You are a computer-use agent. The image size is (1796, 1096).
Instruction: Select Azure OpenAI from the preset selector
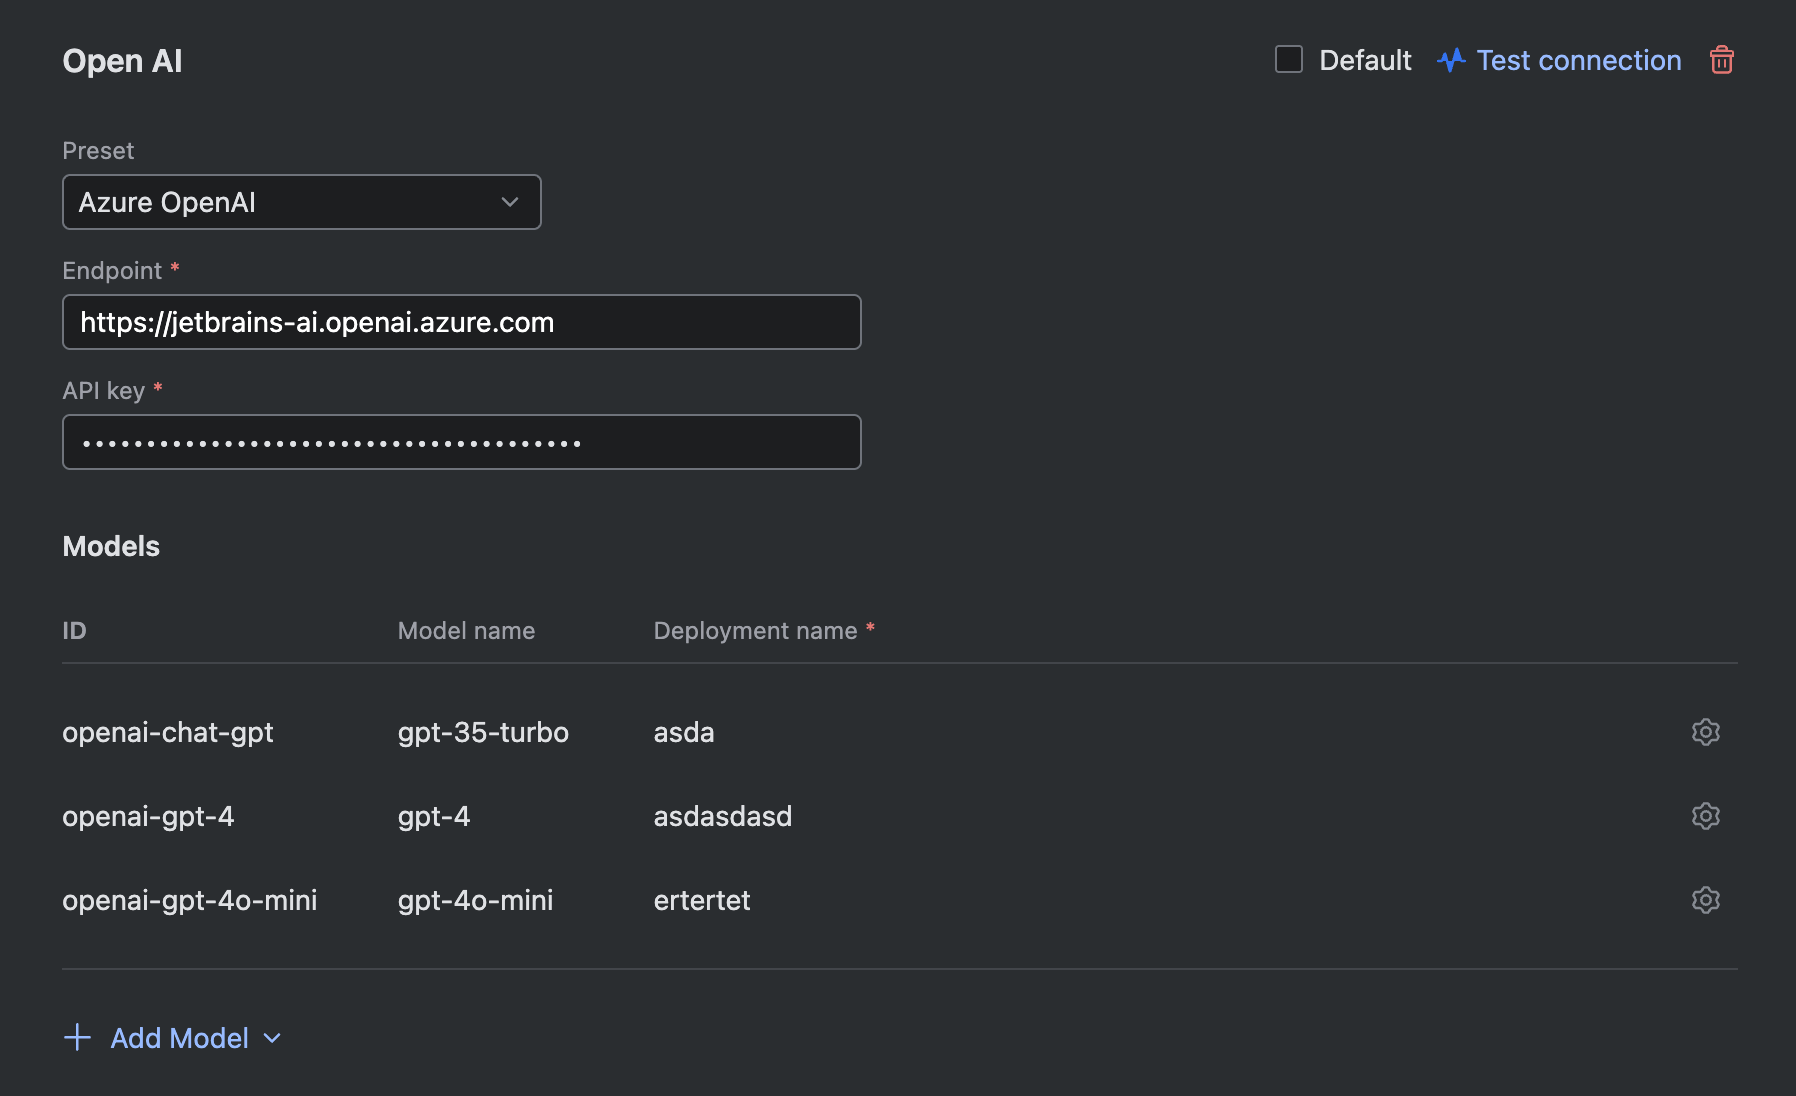(301, 202)
